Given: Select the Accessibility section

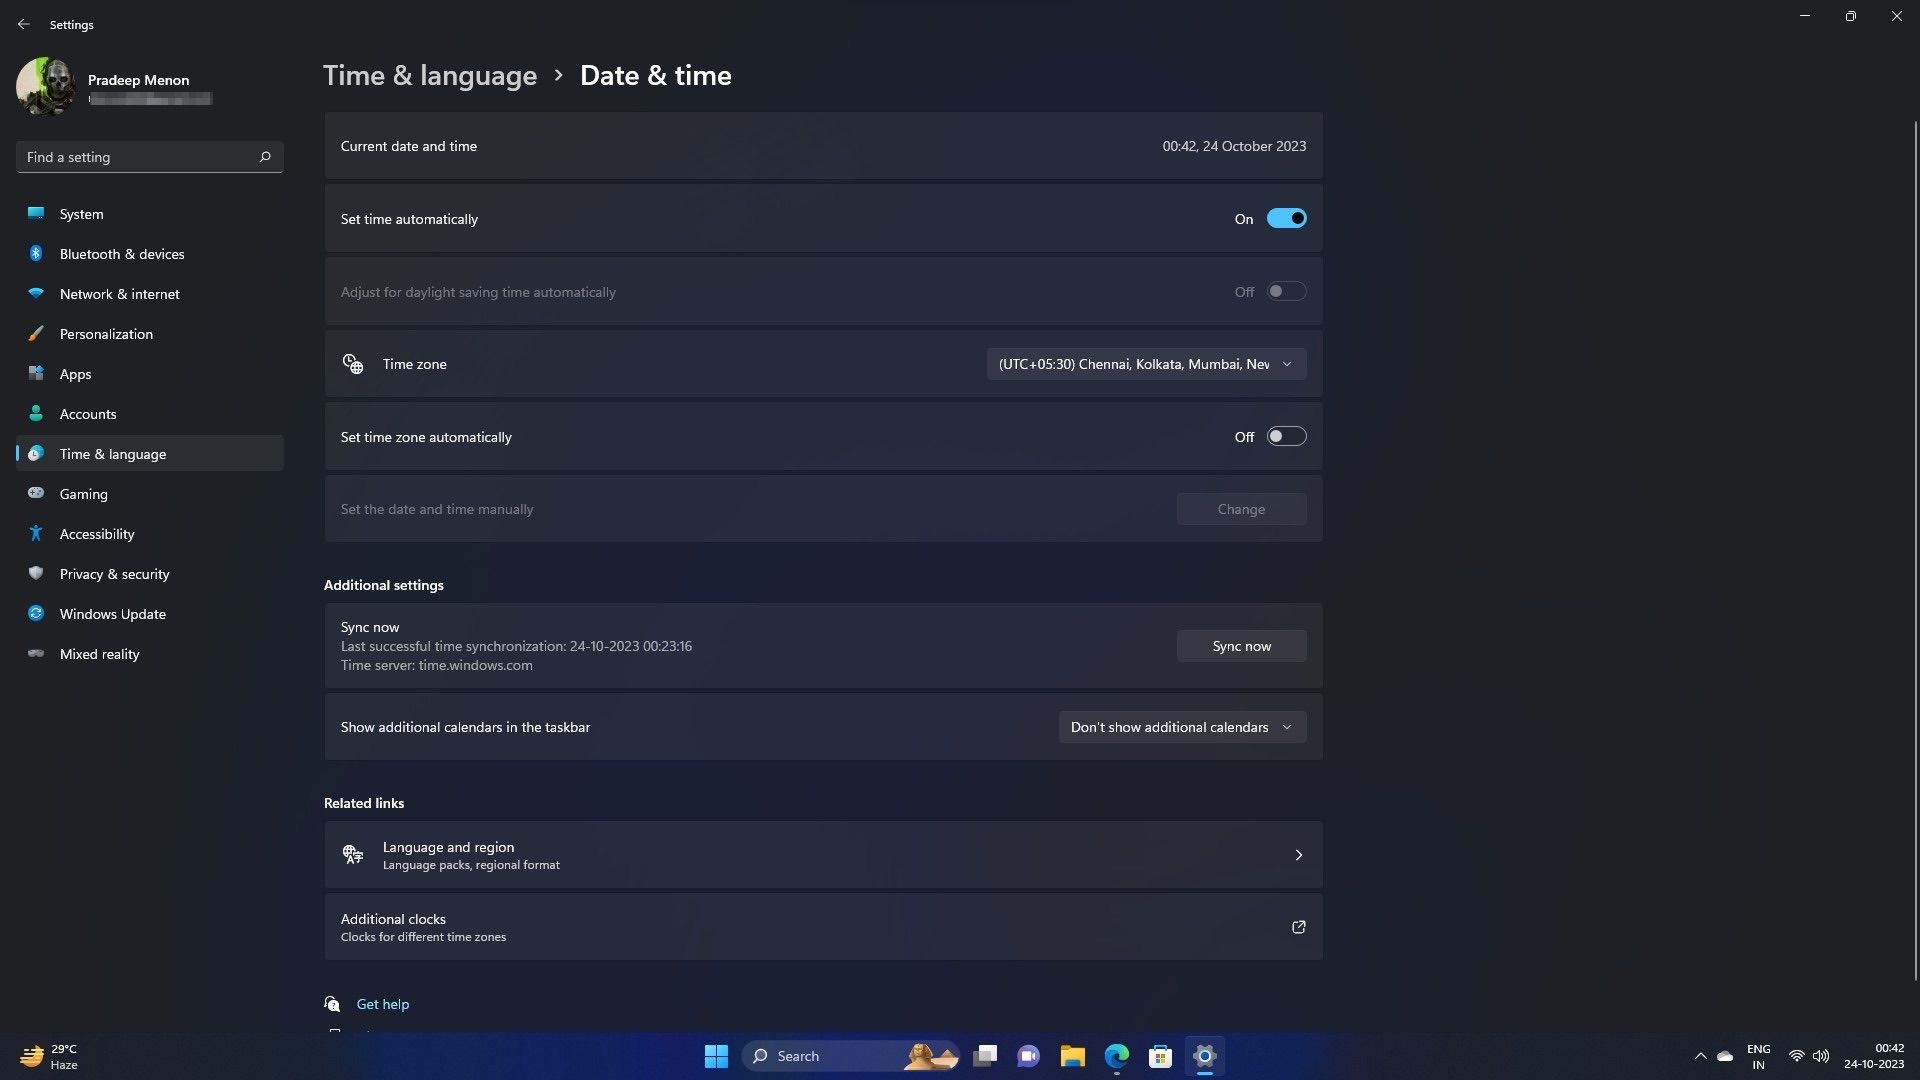Looking at the screenshot, I should coord(96,533).
